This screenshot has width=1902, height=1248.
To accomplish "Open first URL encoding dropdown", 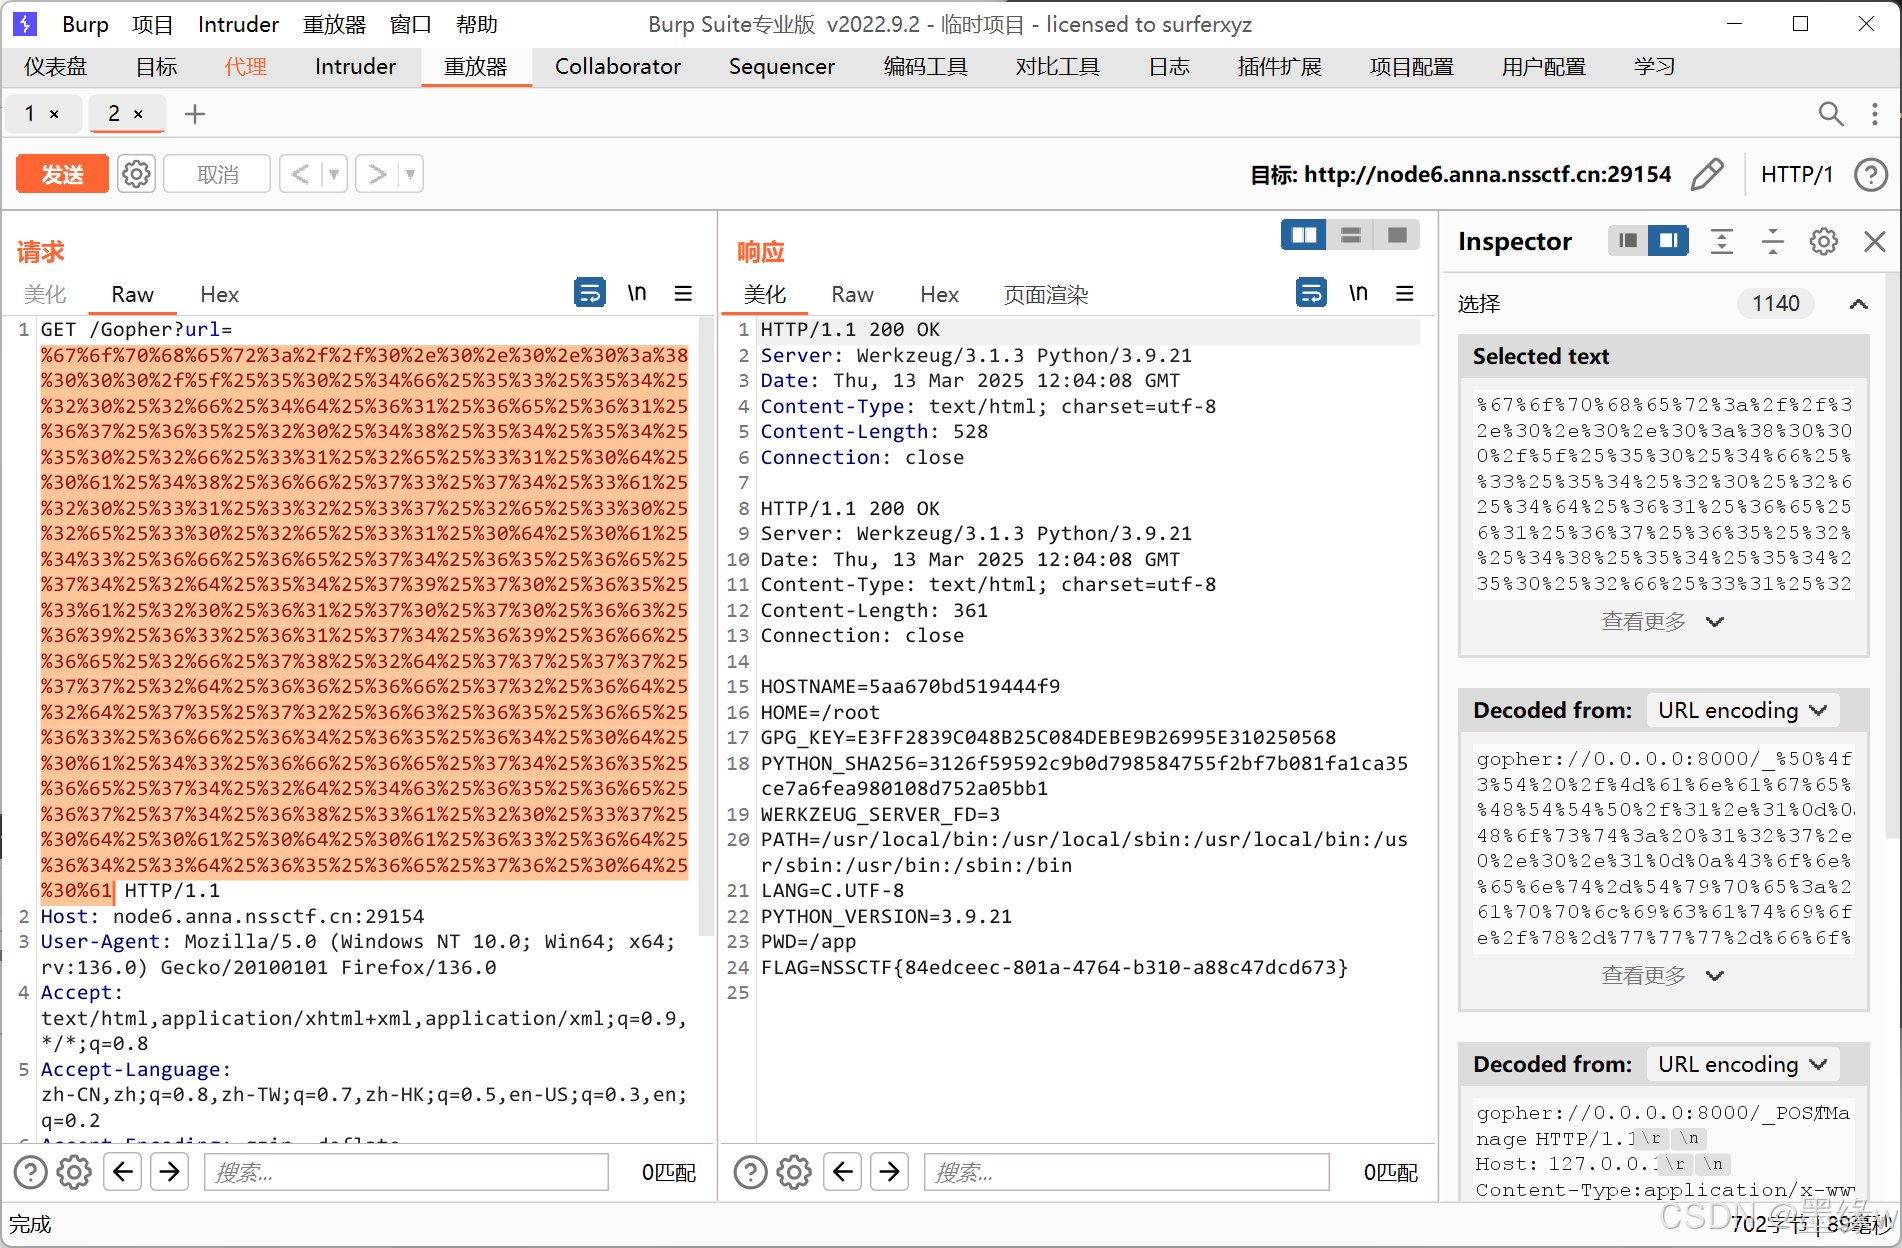I will (x=1742, y=711).
